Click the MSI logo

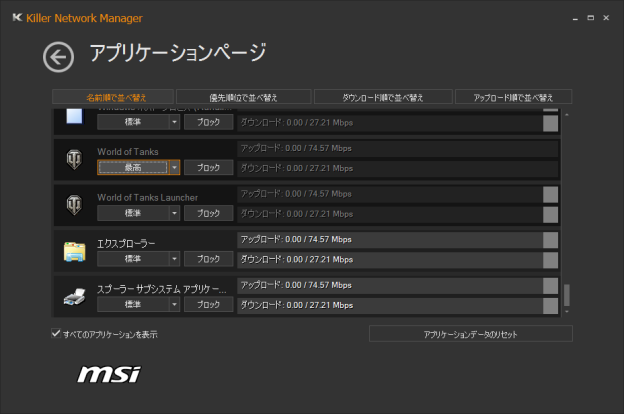pyautogui.click(x=109, y=374)
